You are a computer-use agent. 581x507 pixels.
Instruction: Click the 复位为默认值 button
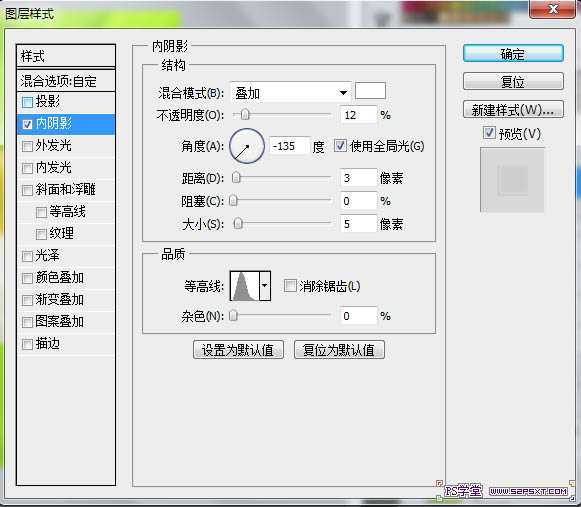tap(339, 349)
